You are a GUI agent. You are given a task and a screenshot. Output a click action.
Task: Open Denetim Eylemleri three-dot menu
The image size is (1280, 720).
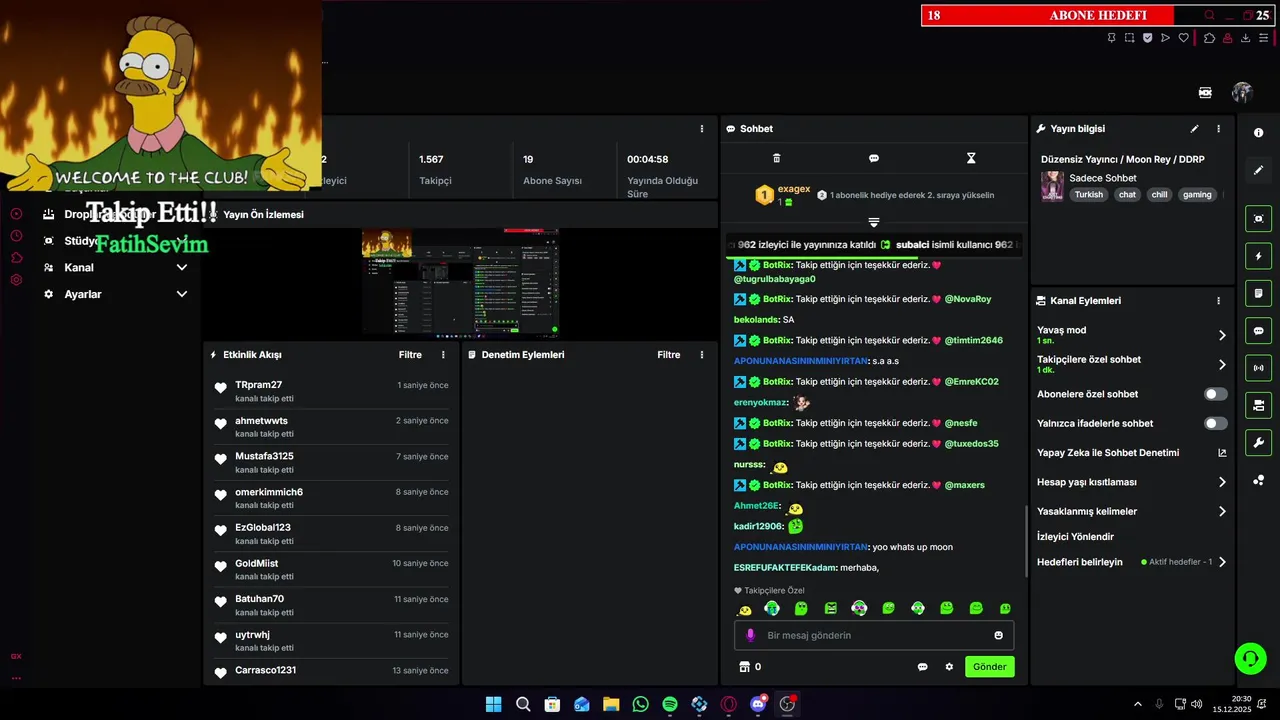point(701,355)
